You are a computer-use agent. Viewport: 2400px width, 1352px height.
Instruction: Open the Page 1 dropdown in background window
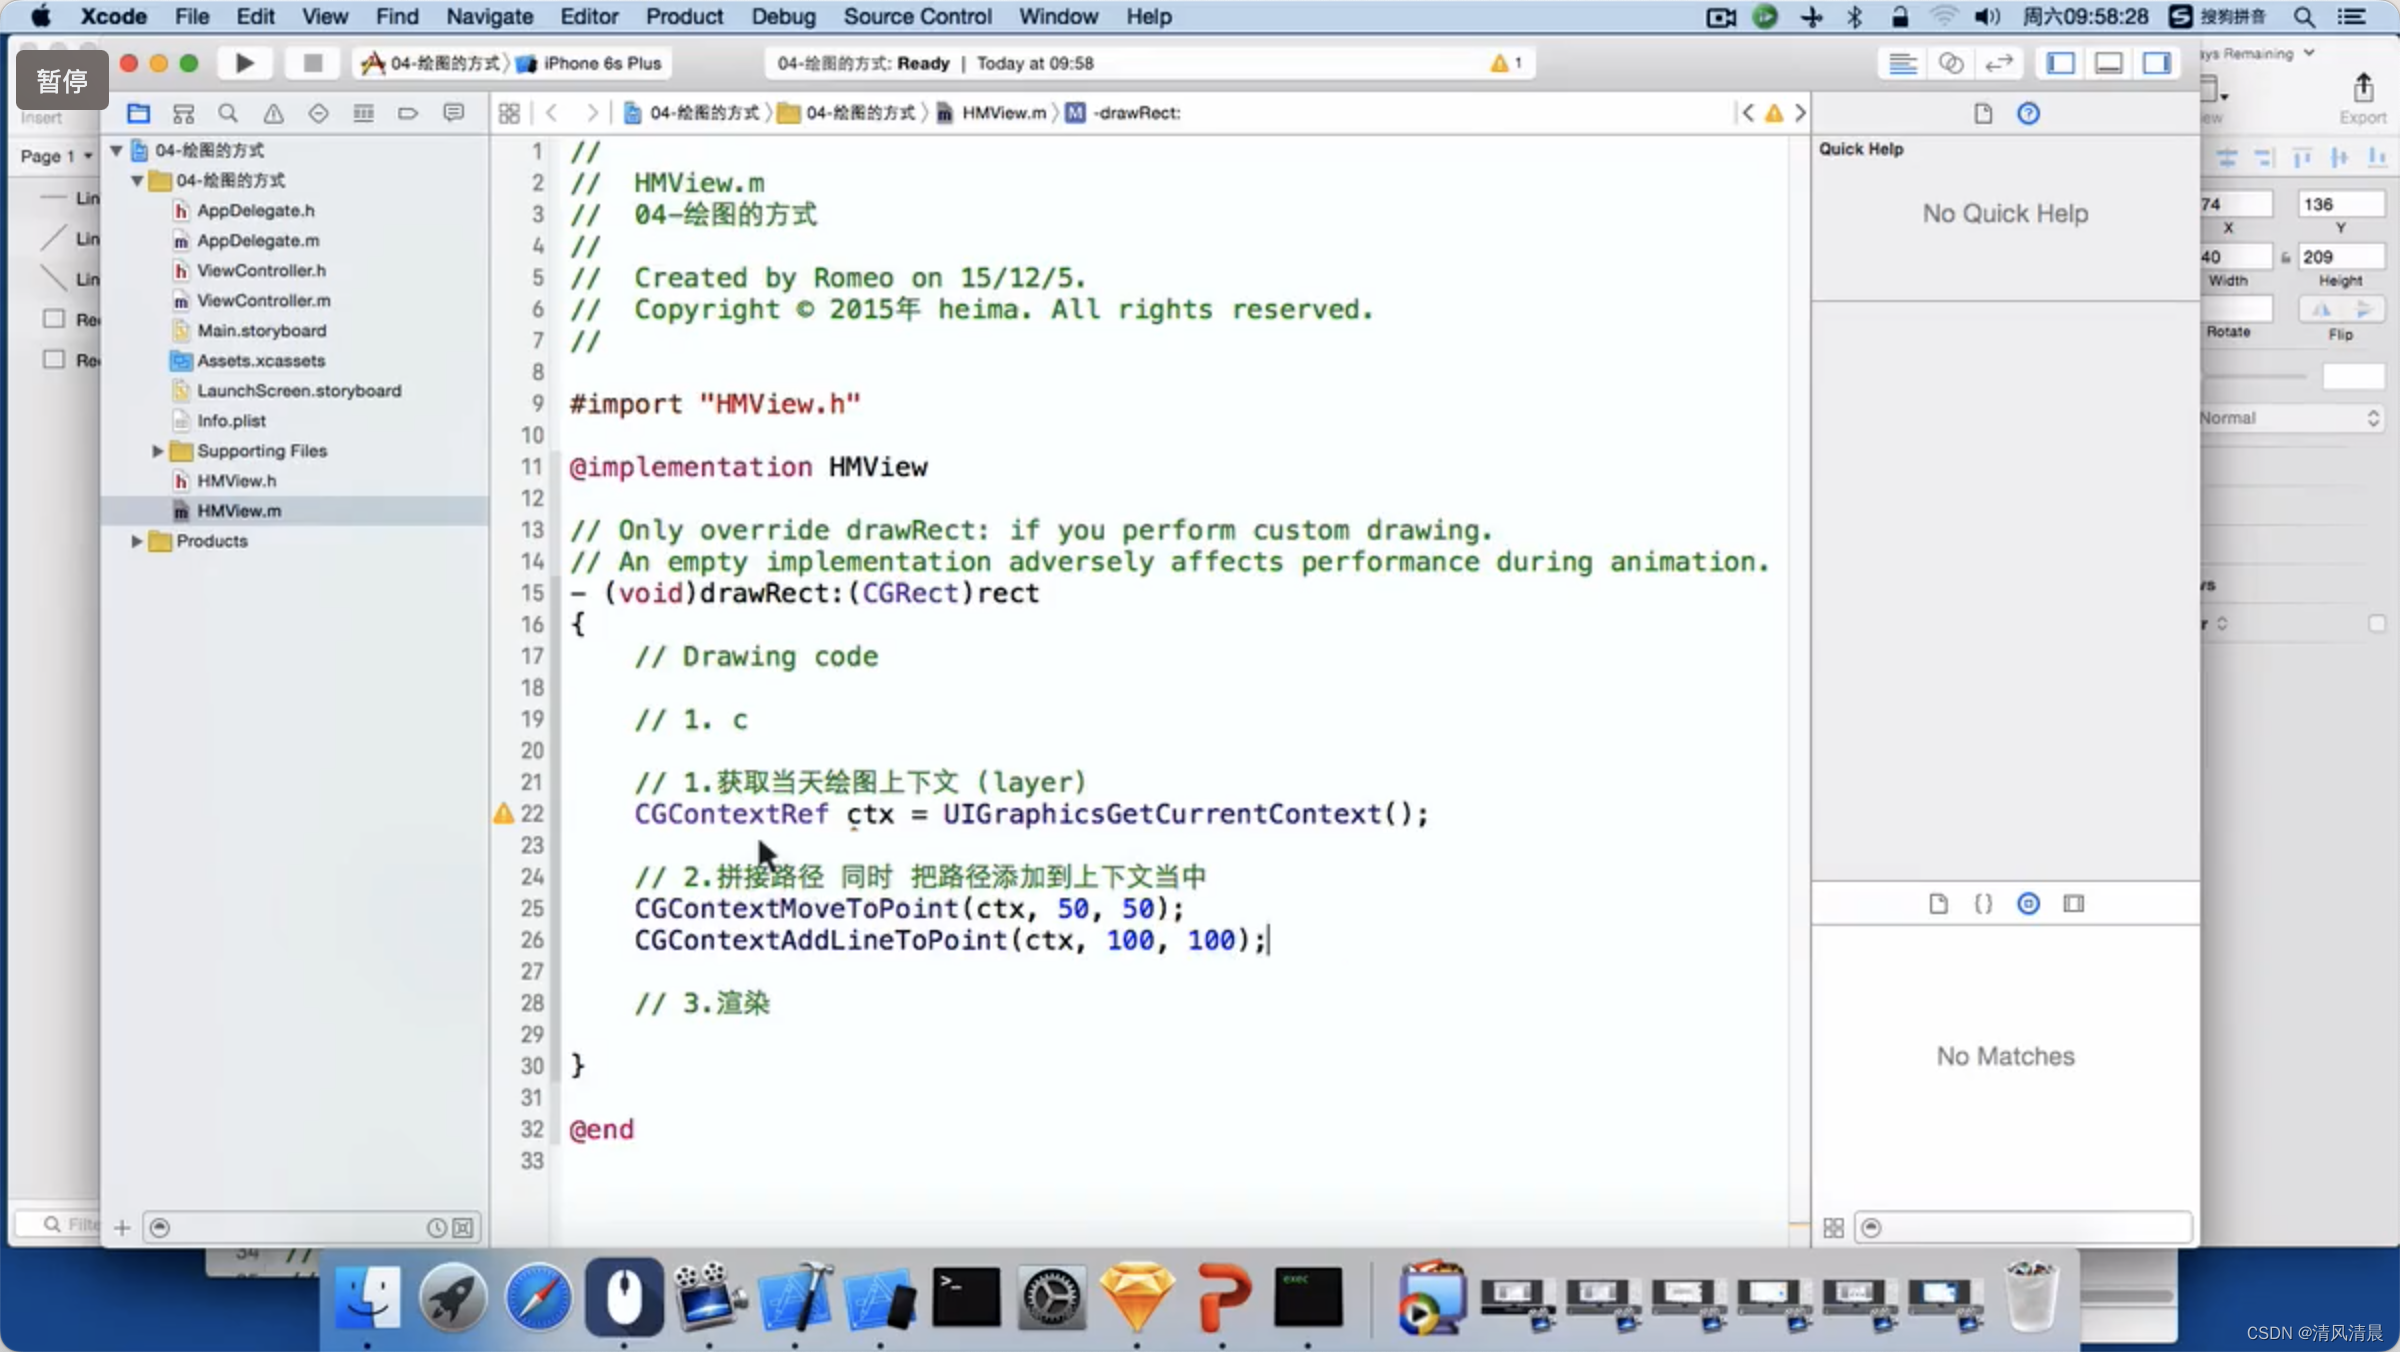(x=56, y=156)
